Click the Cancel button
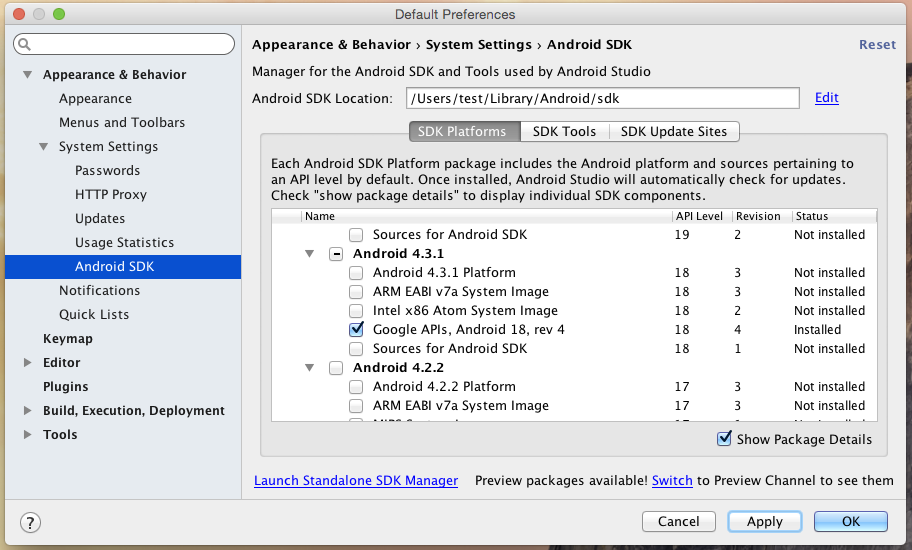Viewport: 912px width, 550px height. coord(679,522)
